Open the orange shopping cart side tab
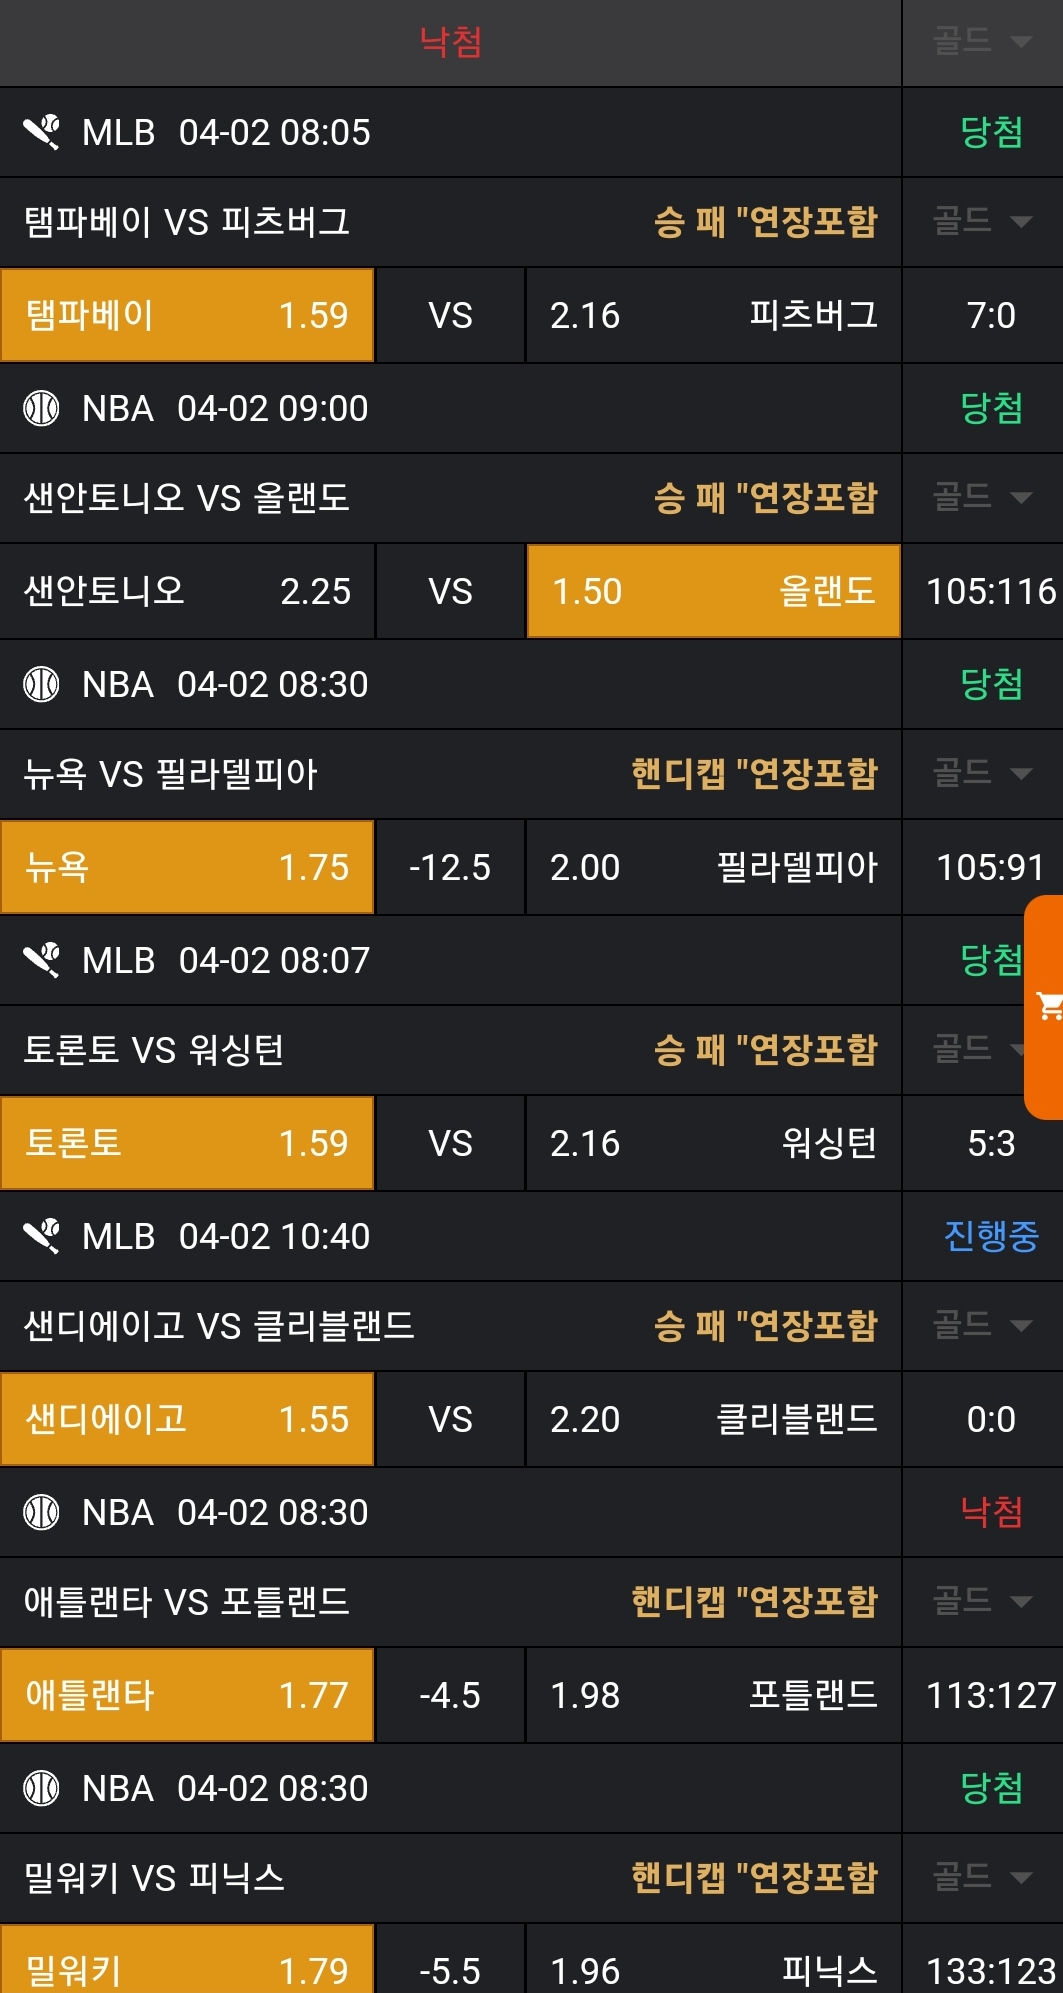The height and width of the screenshot is (1993, 1063). [x=1046, y=1006]
